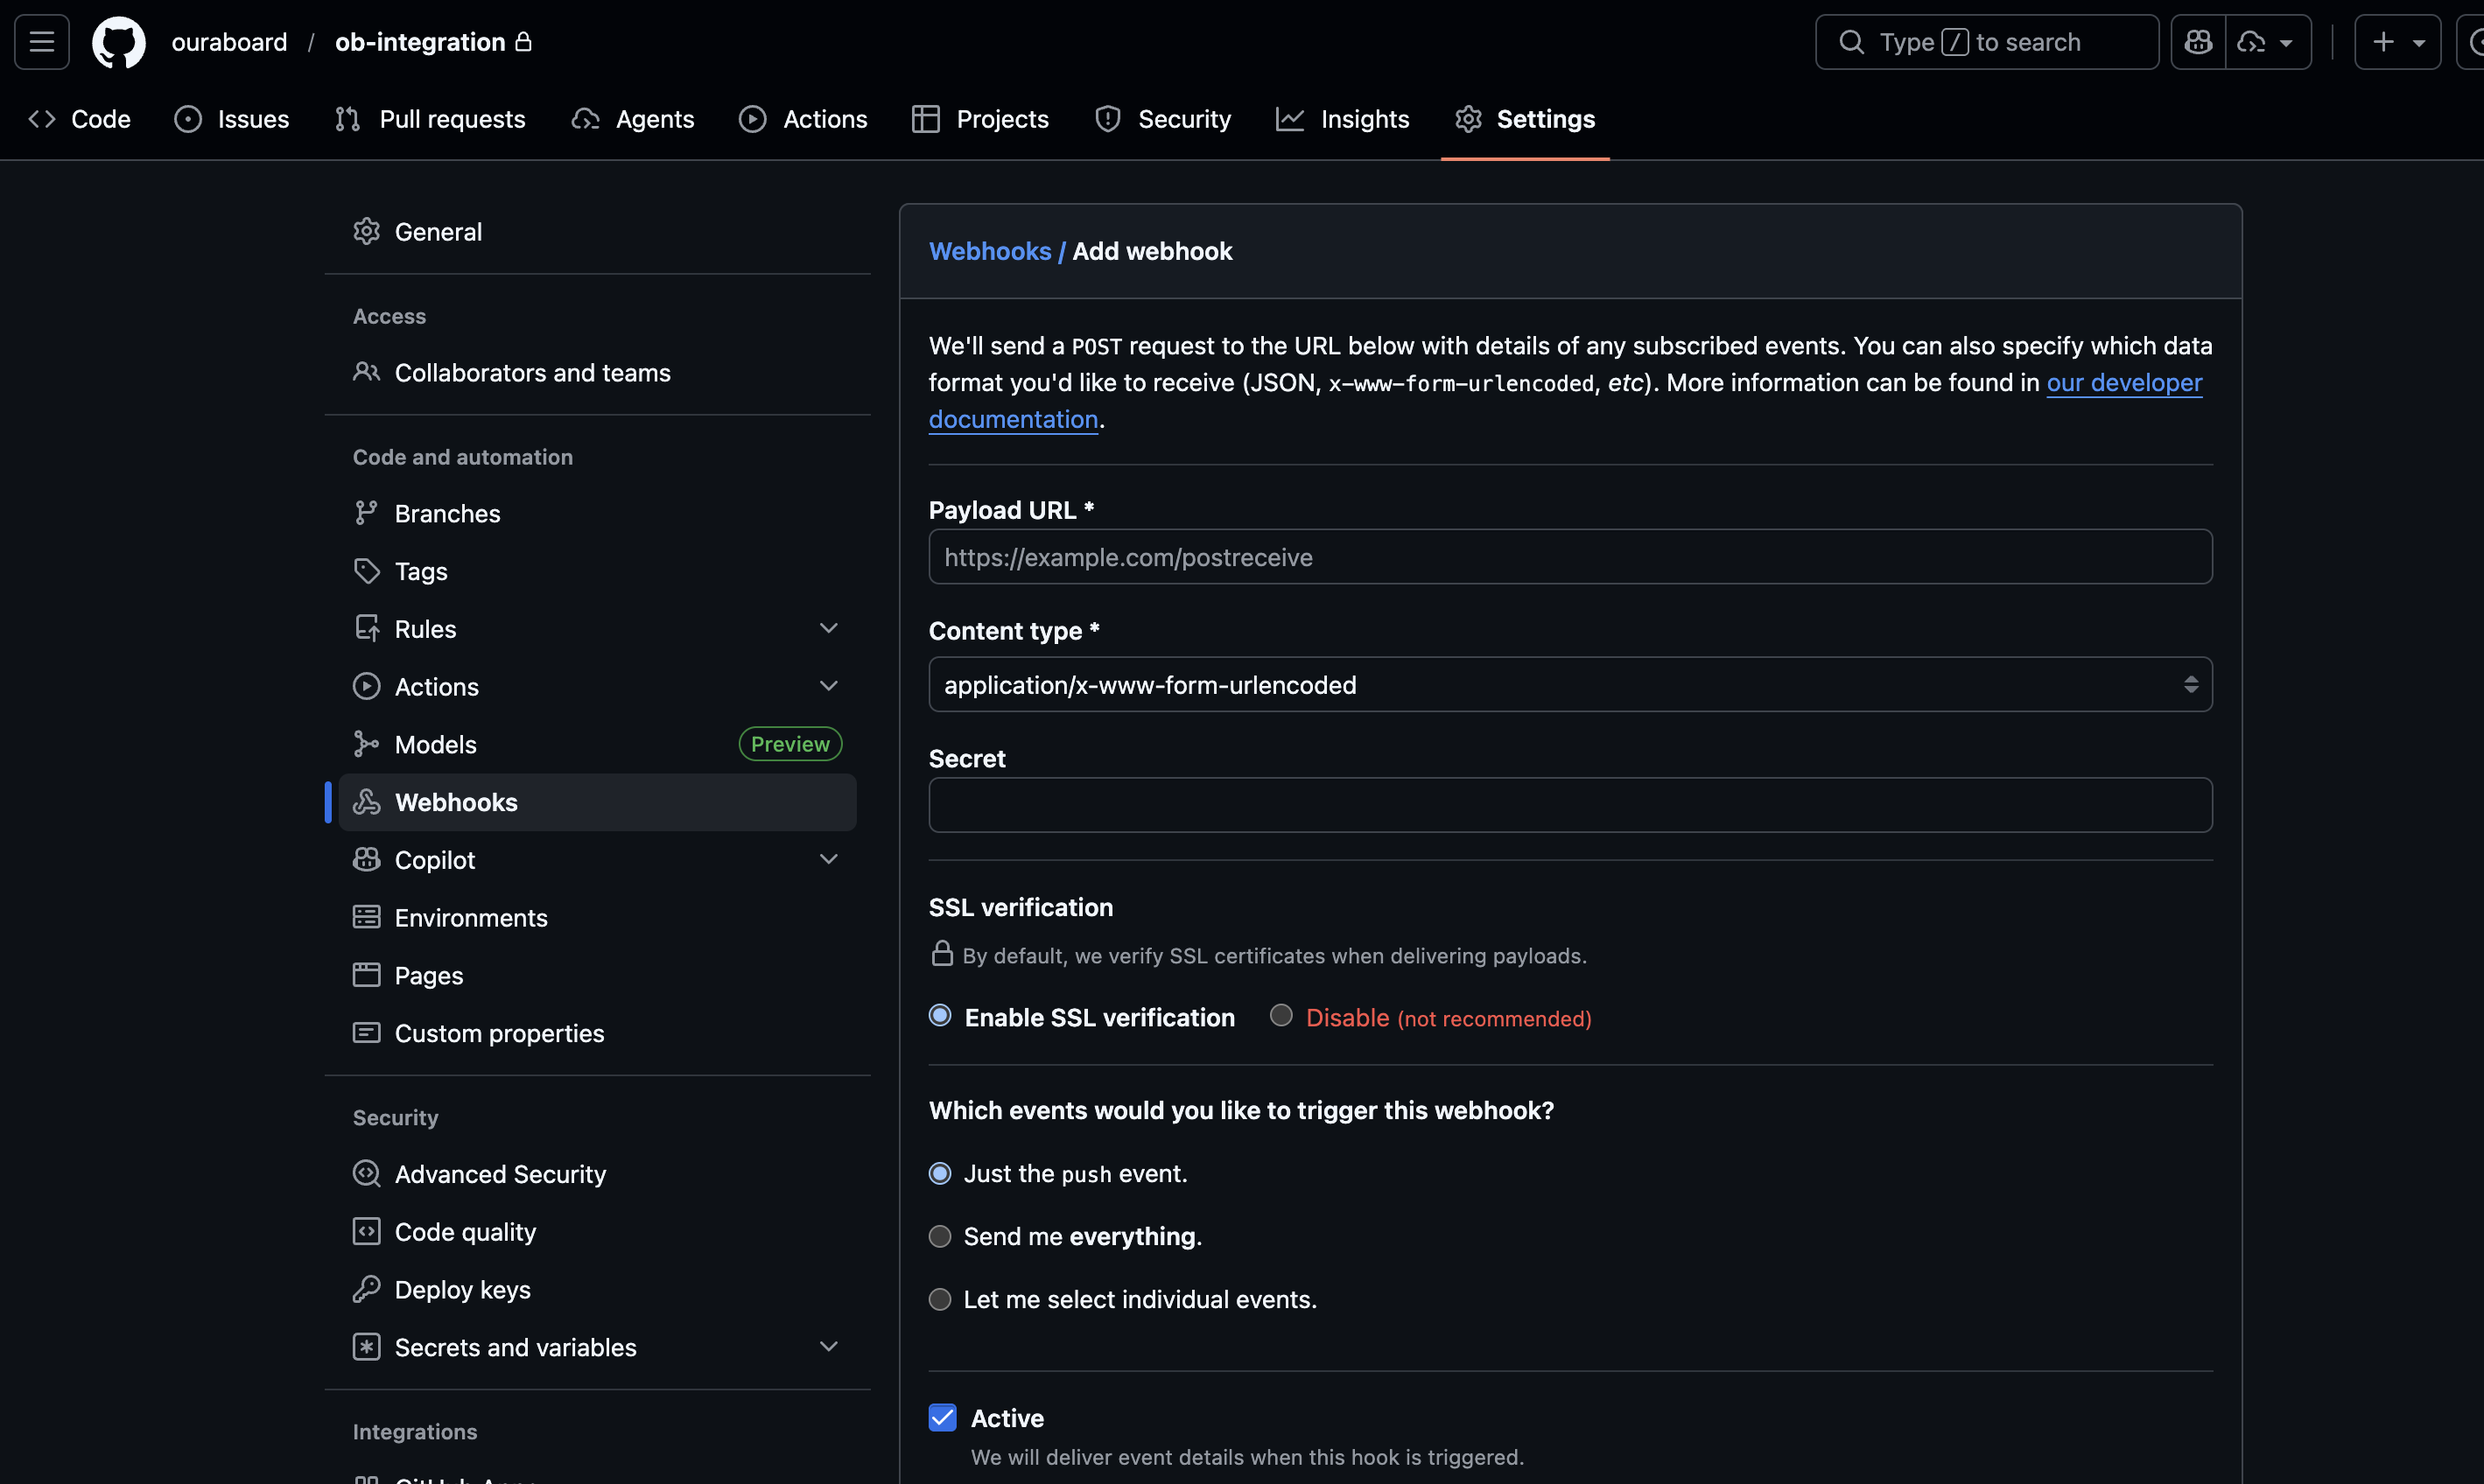Click the General gear icon in sidebar

(367, 231)
